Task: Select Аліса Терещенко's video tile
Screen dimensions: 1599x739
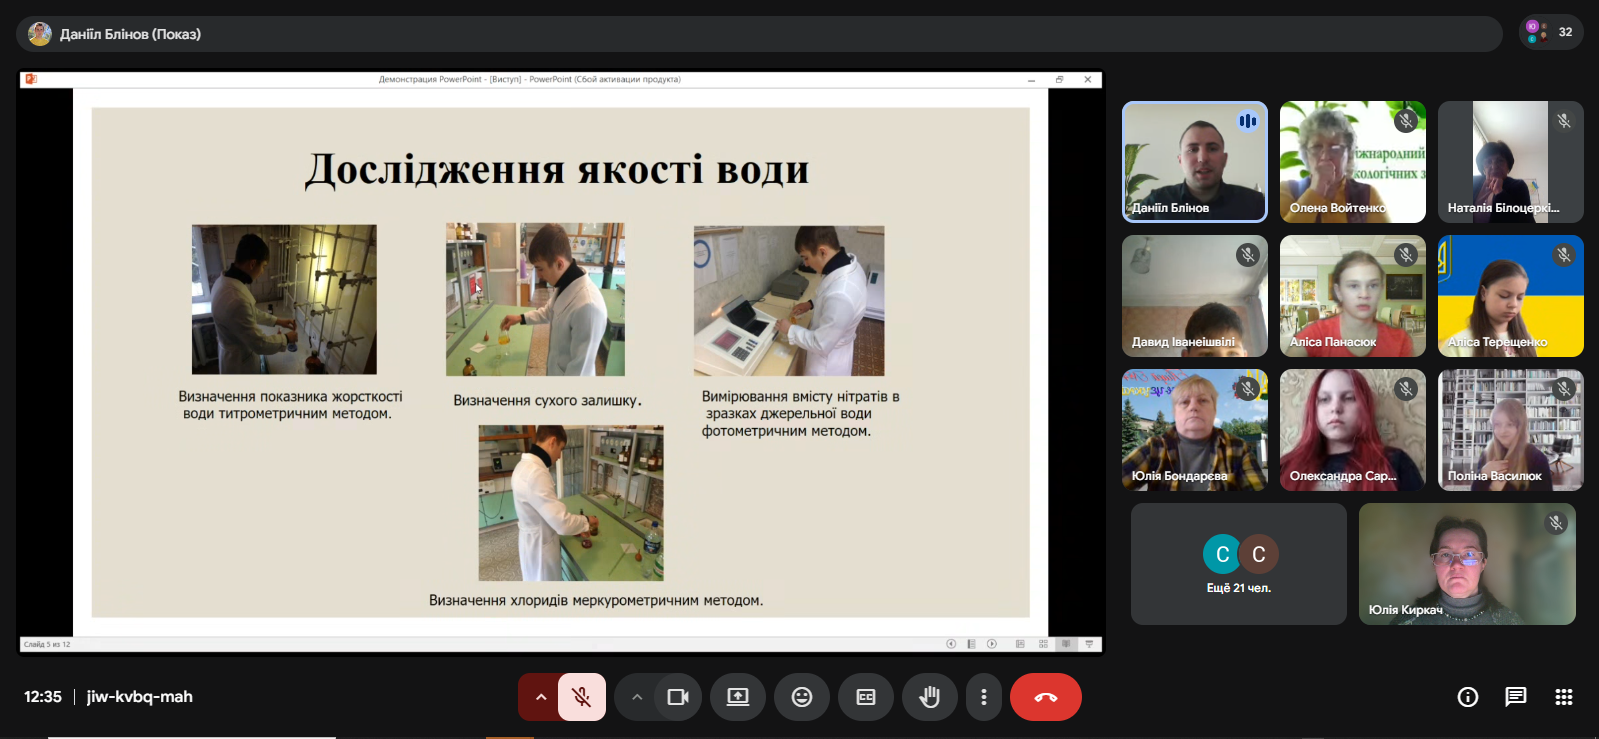Action: pyautogui.click(x=1510, y=296)
